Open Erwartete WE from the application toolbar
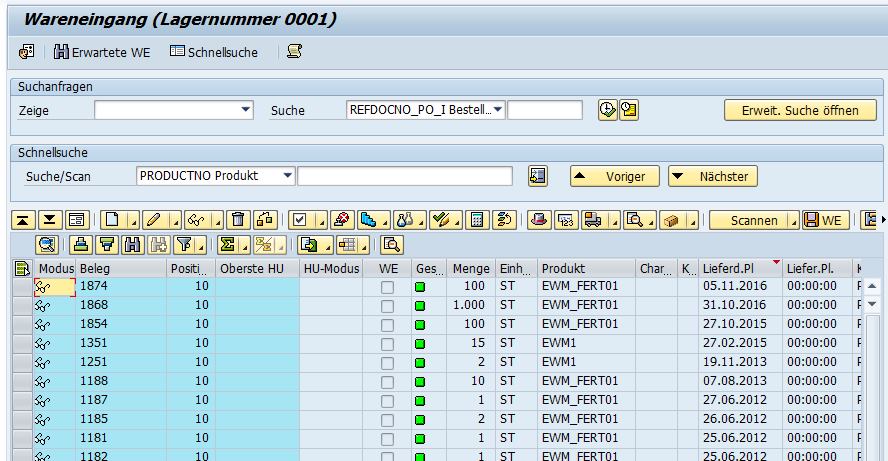The image size is (888, 461). click(x=103, y=52)
